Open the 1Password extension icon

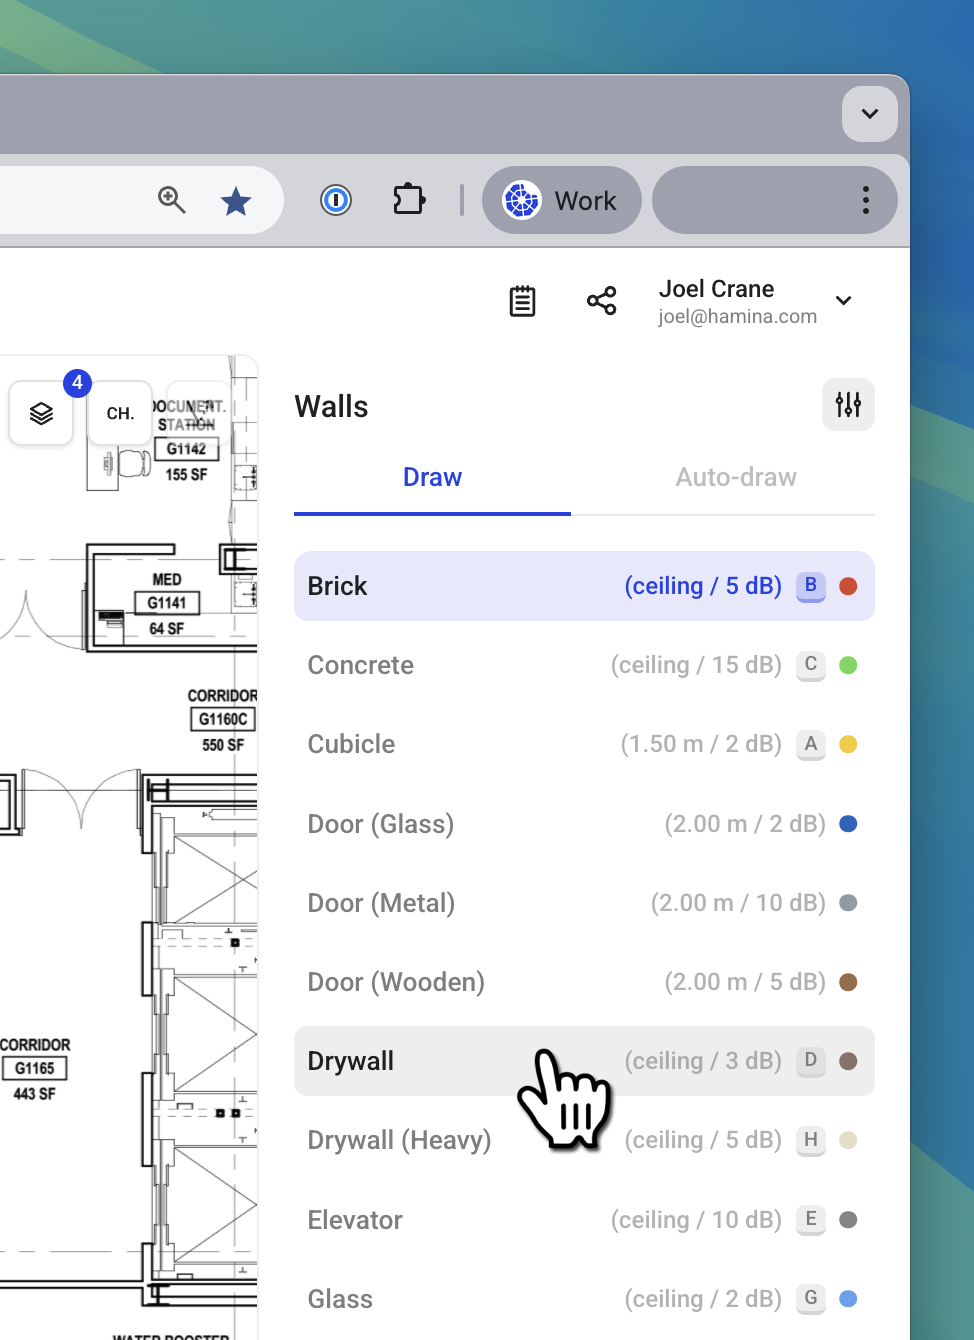pyautogui.click(x=336, y=200)
